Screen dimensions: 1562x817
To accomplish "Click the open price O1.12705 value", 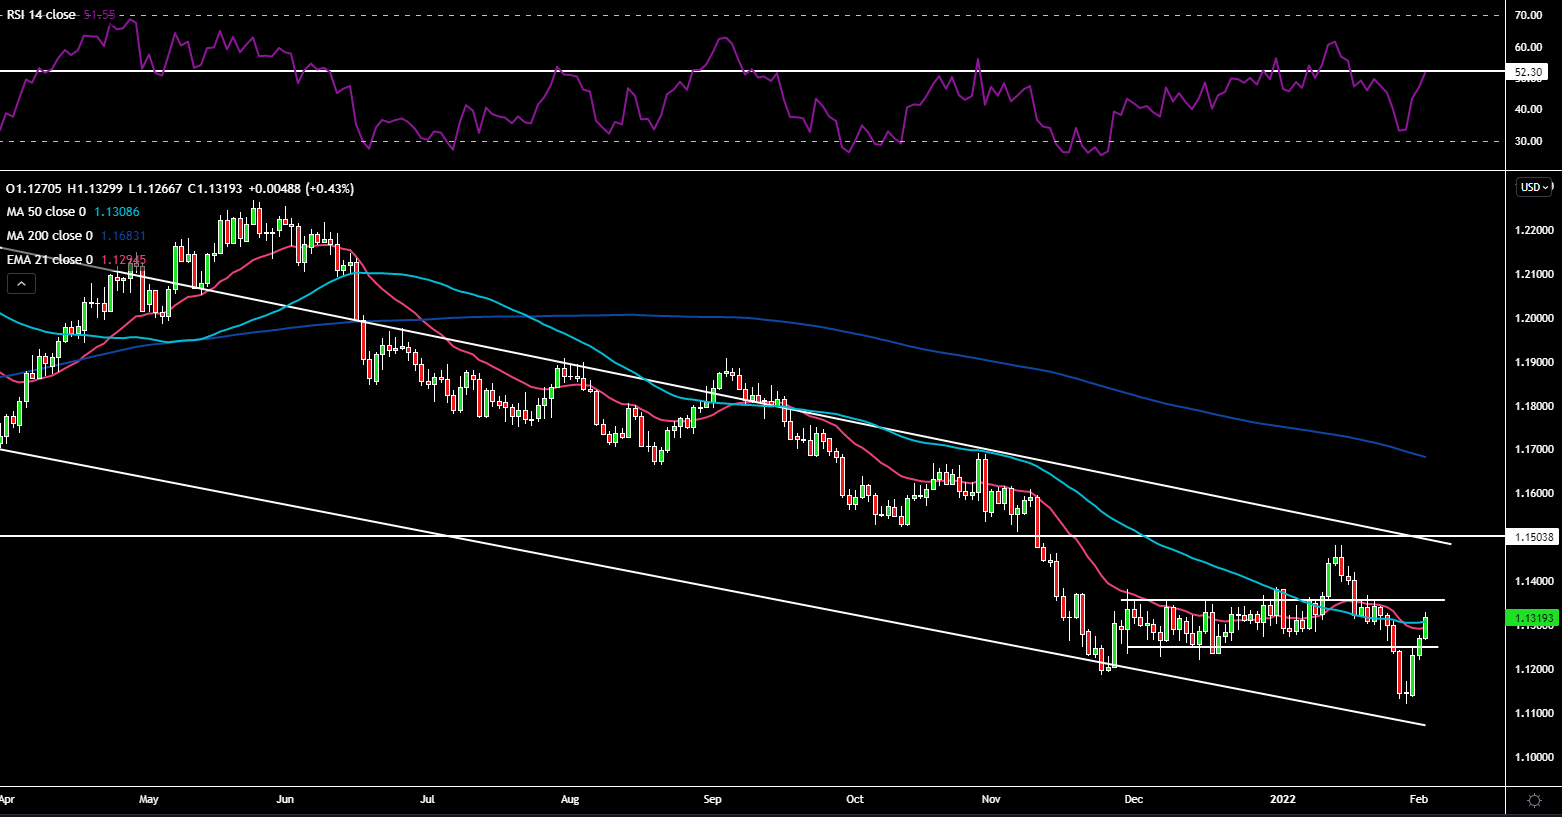I will point(35,188).
